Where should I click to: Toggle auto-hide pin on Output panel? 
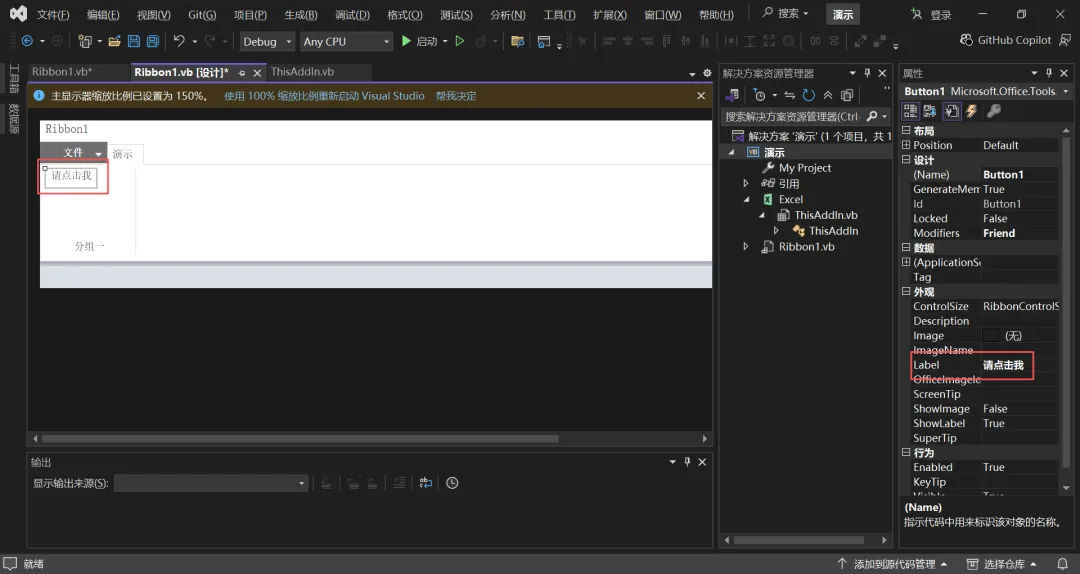coord(687,462)
